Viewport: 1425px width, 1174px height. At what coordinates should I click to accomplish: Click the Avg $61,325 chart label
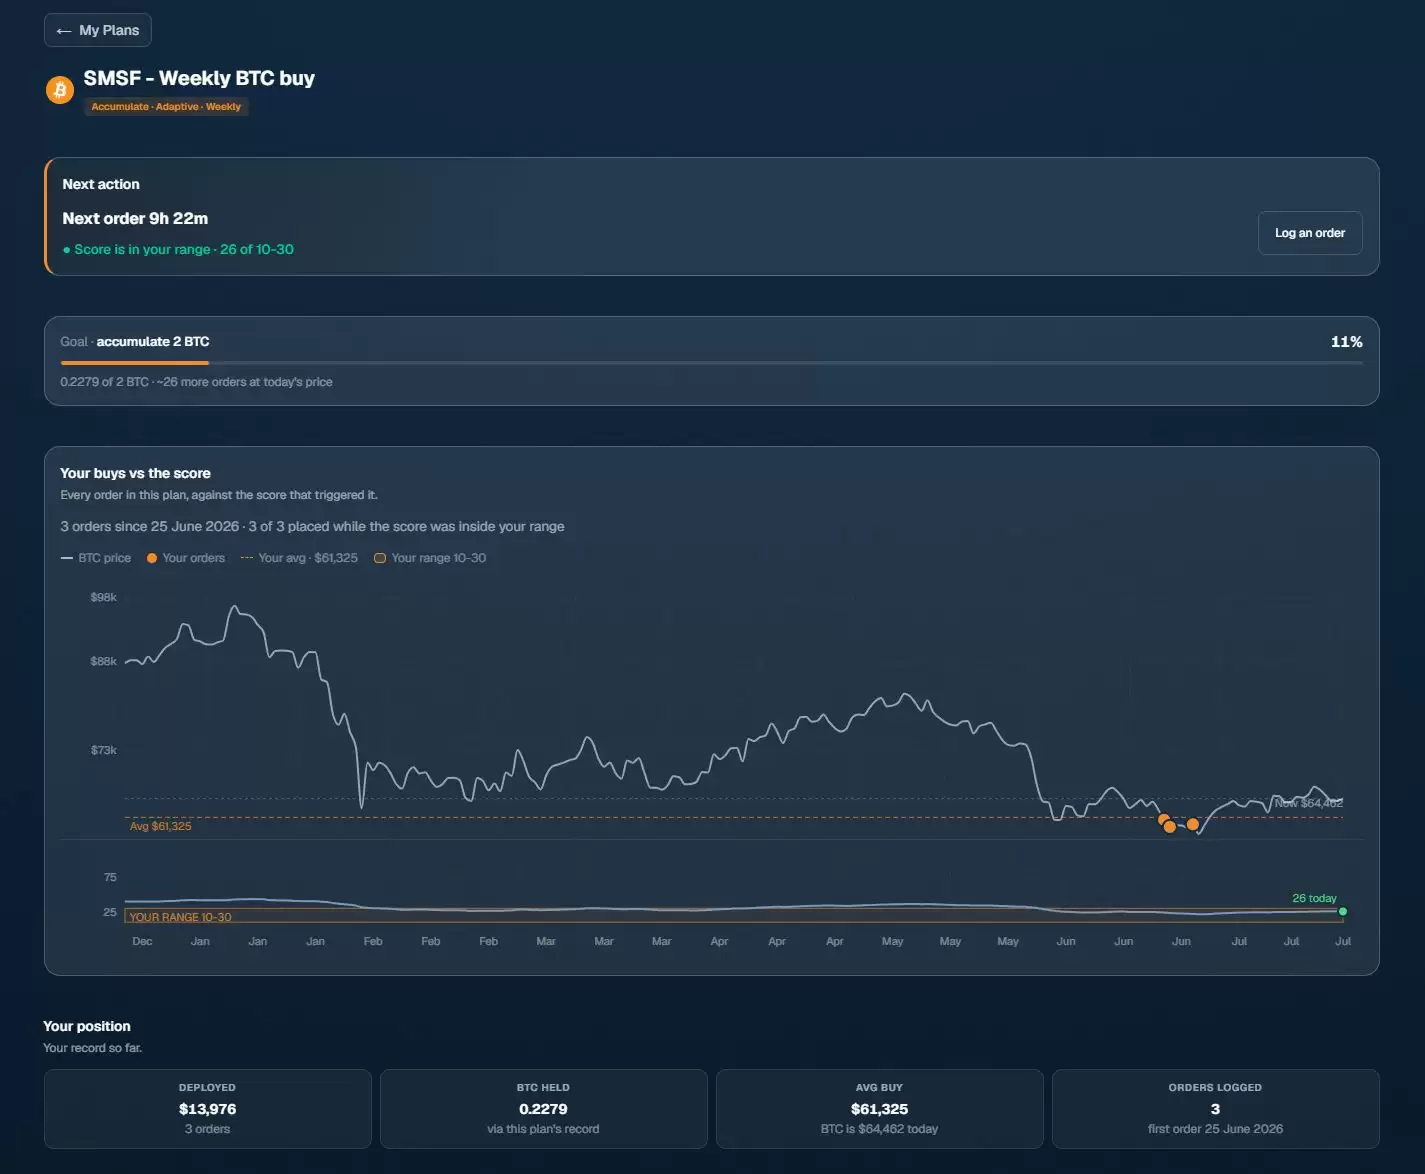coord(160,826)
